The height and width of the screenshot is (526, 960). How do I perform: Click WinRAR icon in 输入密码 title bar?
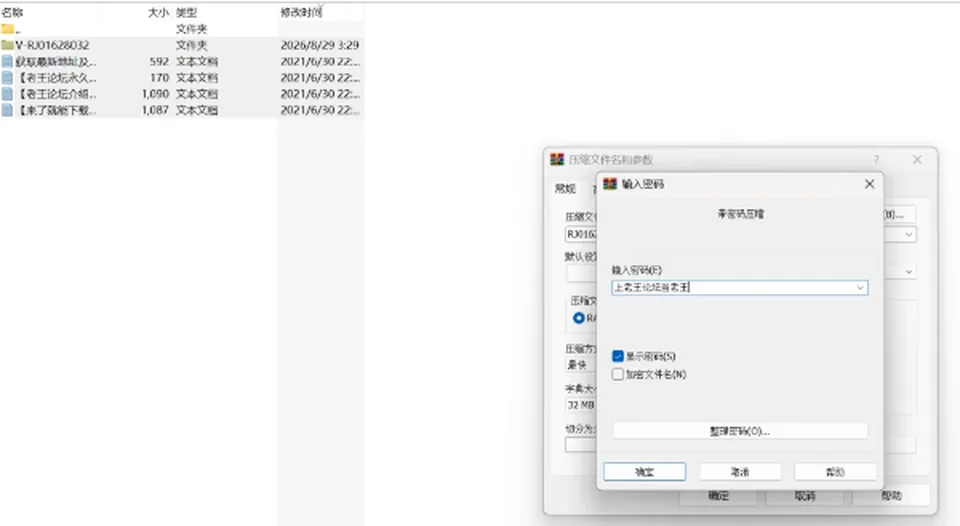[x=610, y=184]
